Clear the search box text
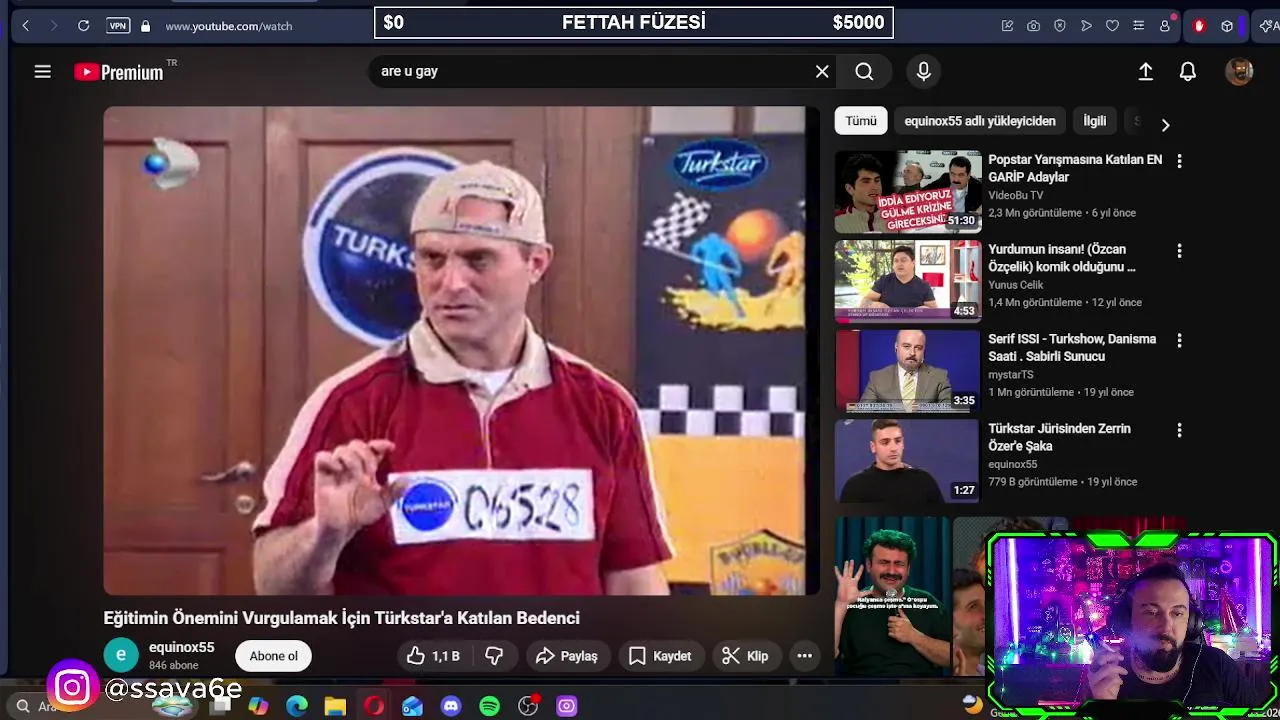The image size is (1280, 720). (822, 72)
